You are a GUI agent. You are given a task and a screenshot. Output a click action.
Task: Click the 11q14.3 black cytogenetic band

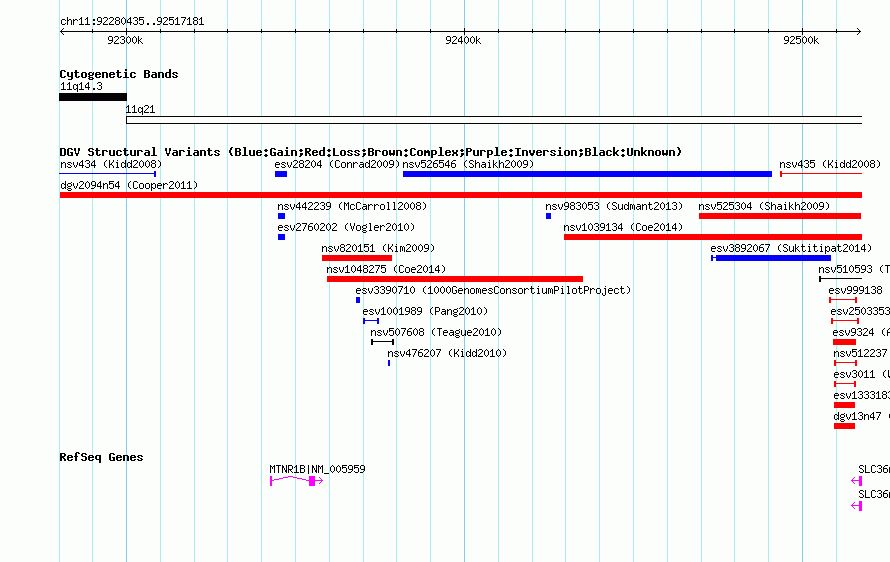tap(93, 97)
